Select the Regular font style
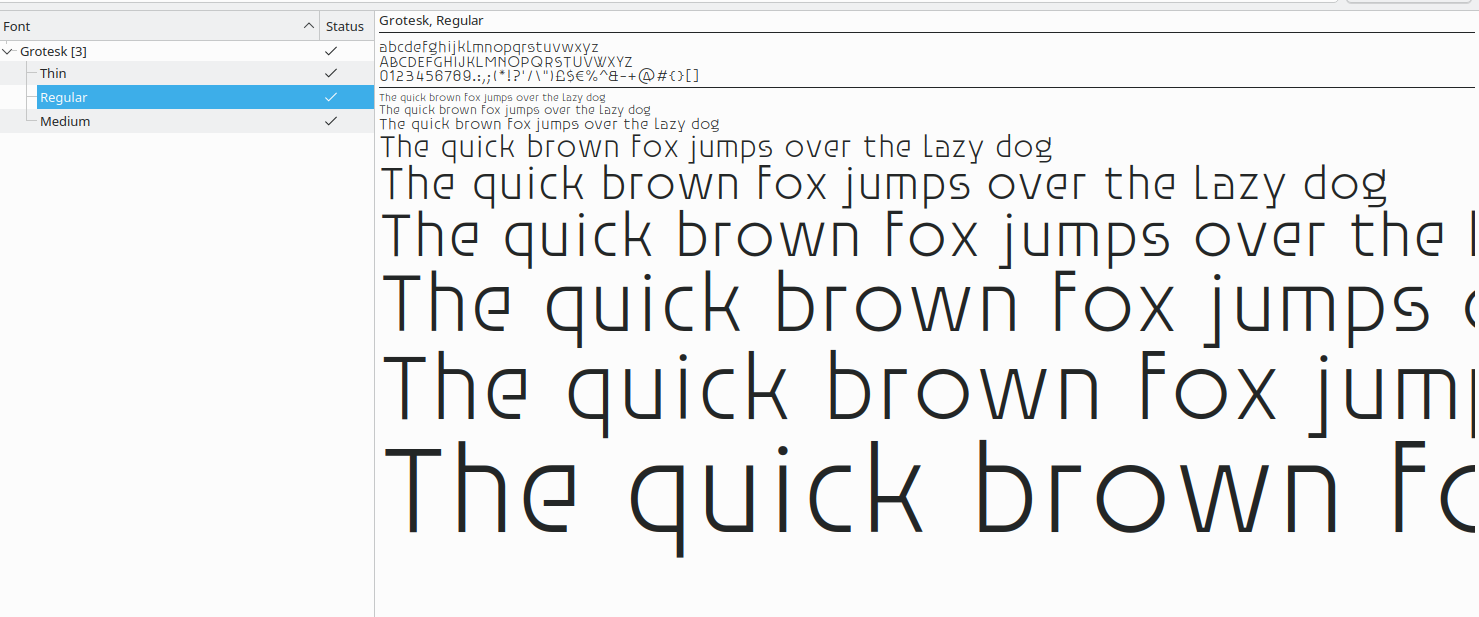Image resolution: width=1479 pixels, height=617 pixels. [63, 97]
